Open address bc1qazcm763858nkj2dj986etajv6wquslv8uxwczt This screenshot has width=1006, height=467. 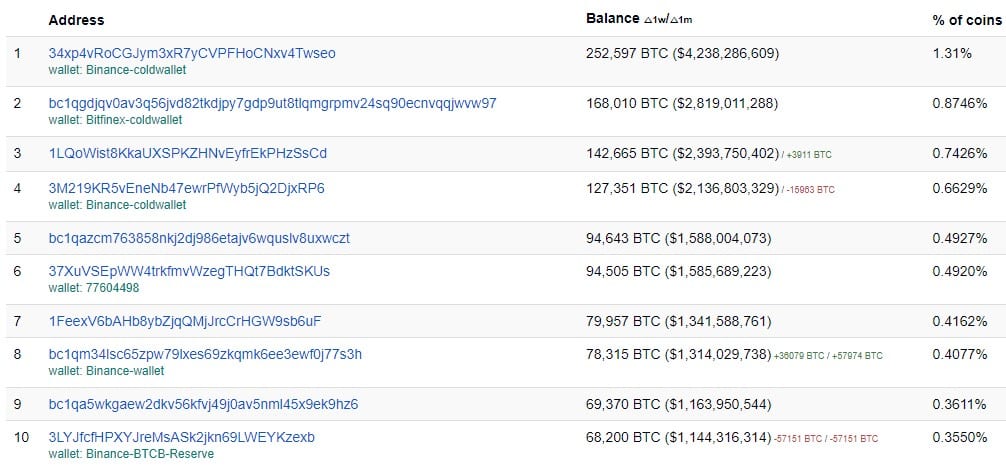point(200,238)
